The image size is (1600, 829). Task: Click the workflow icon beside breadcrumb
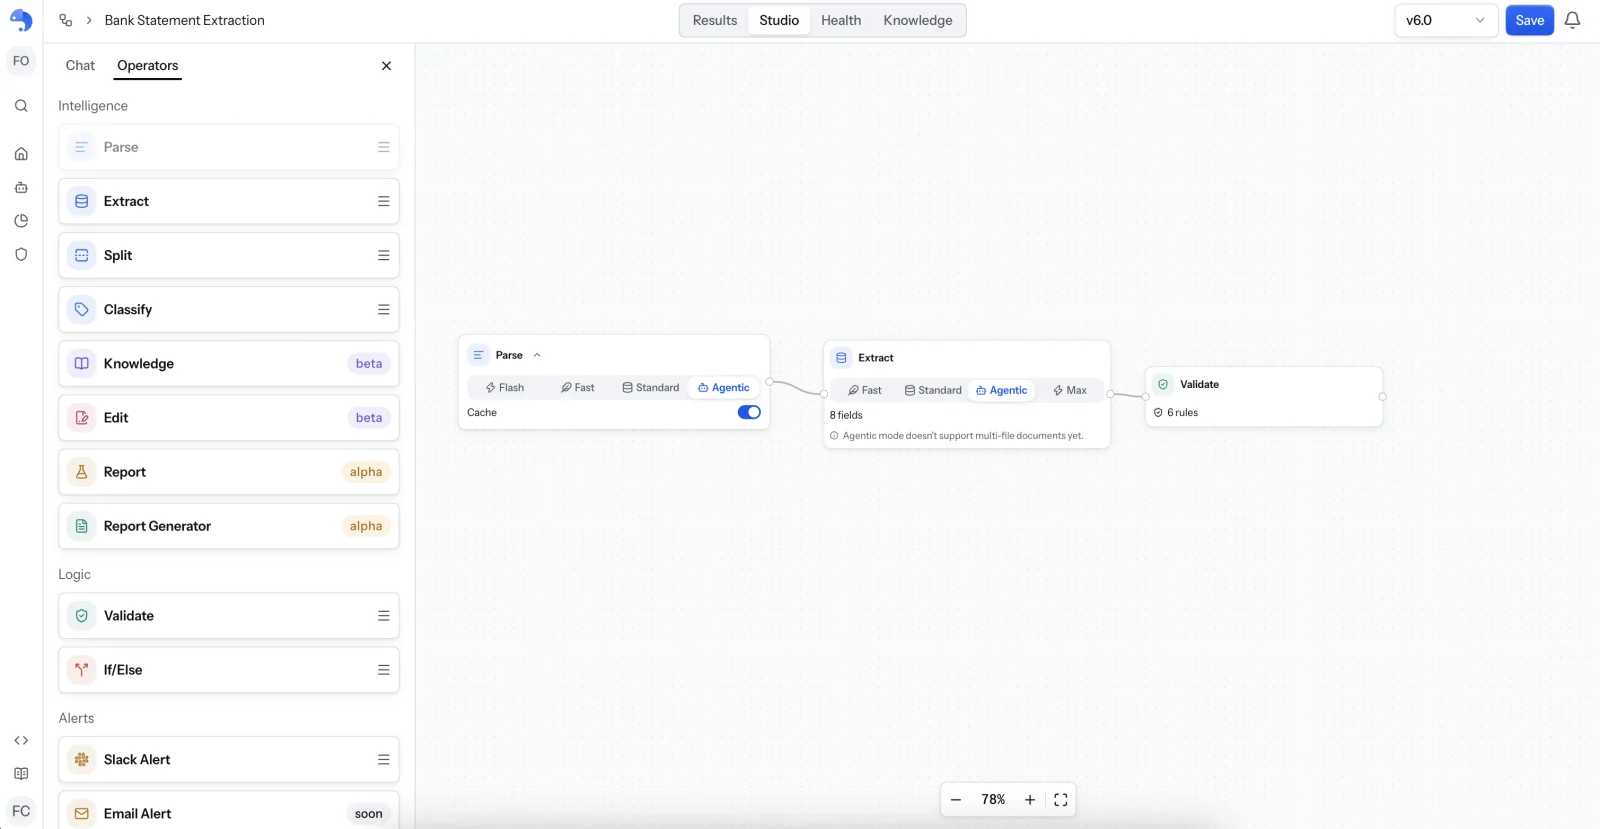coord(66,20)
